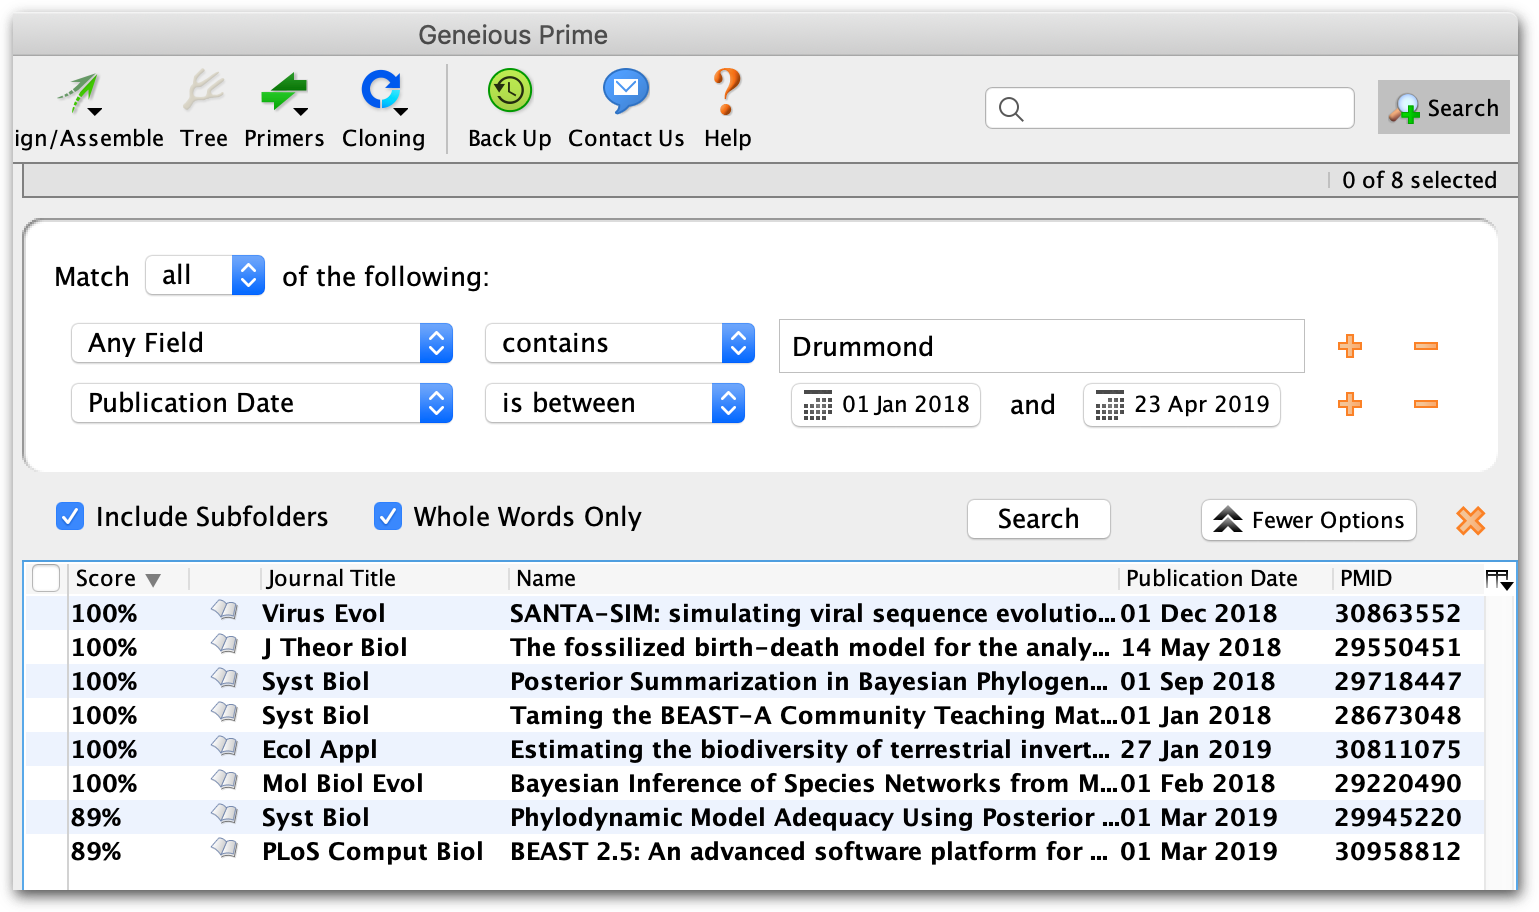The image size is (1539, 912).
Task: Toggle the Include Subfolders checkbox
Action: [70, 516]
